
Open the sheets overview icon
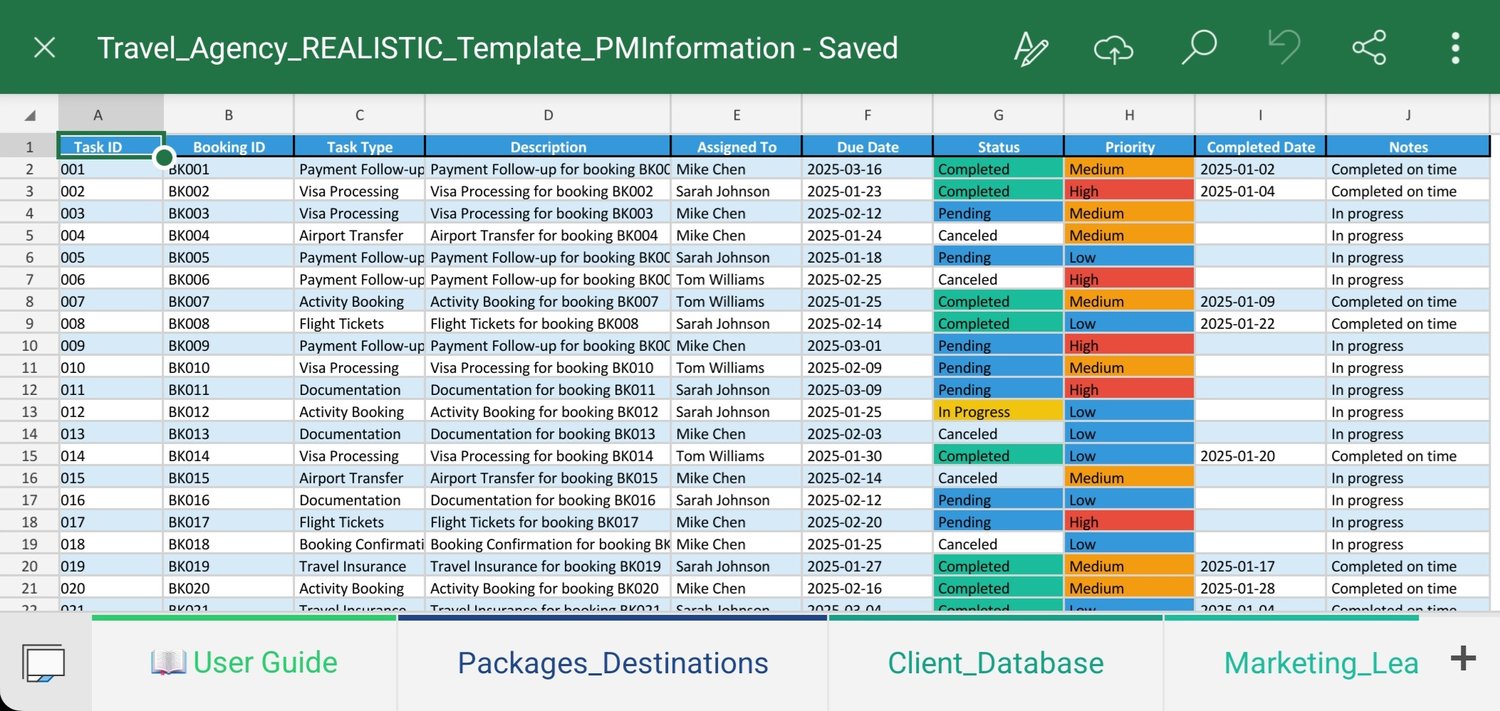tap(44, 662)
